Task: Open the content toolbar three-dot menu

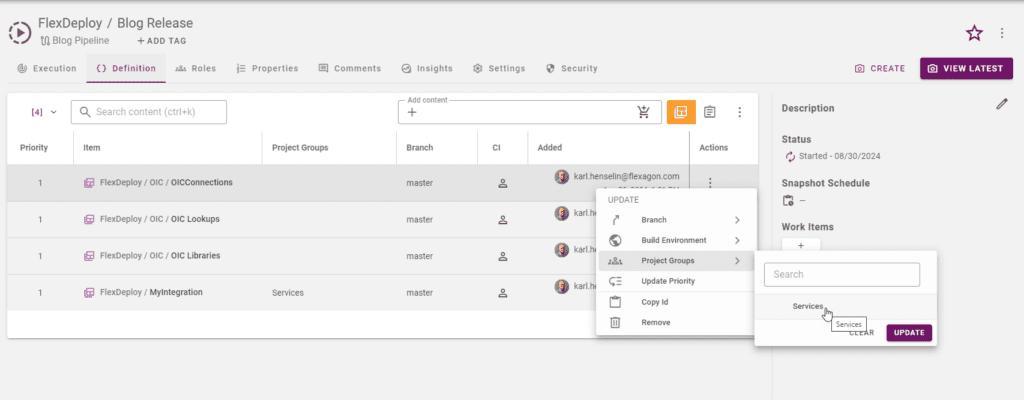Action: [x=740, y=112]
